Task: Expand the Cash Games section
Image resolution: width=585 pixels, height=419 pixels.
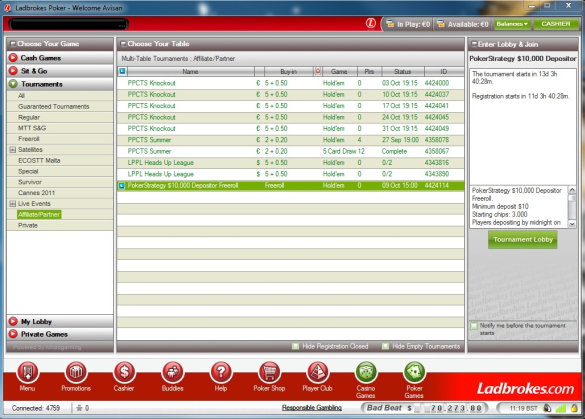Action: pos(60,58)
